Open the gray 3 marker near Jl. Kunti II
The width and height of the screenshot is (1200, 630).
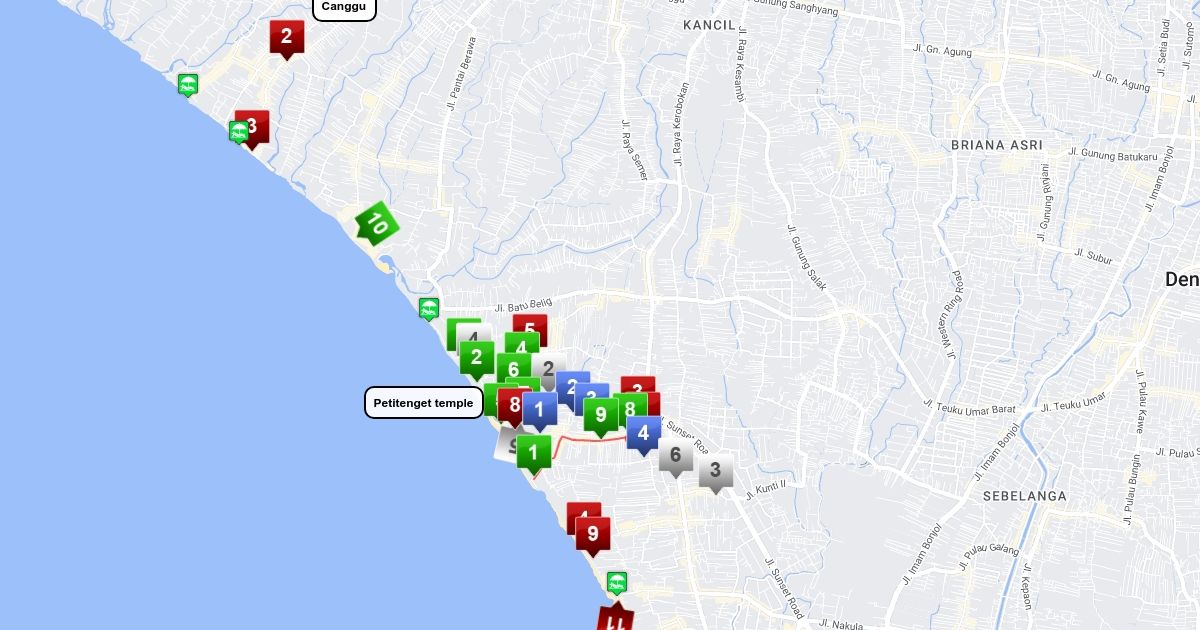click(x=715, y=473)
